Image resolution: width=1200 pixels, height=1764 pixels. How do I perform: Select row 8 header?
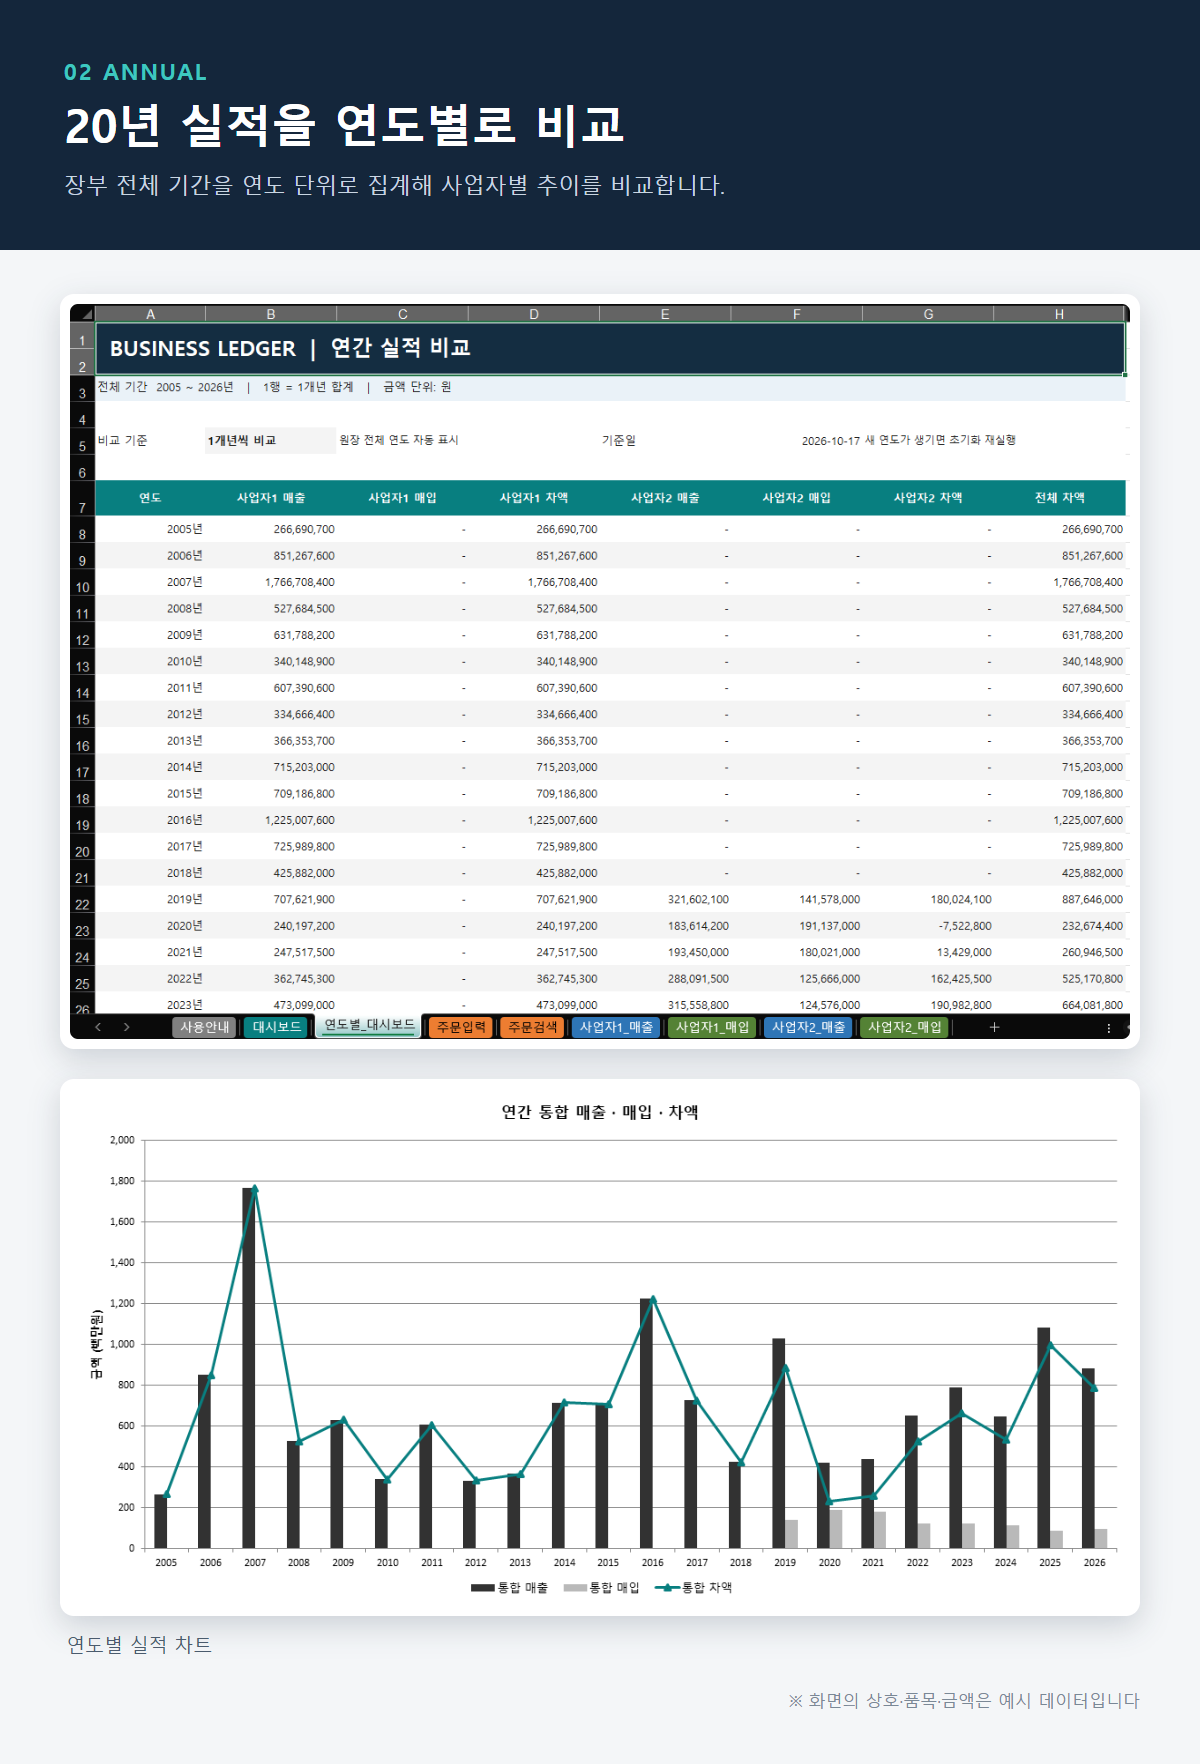coord(82,530)
